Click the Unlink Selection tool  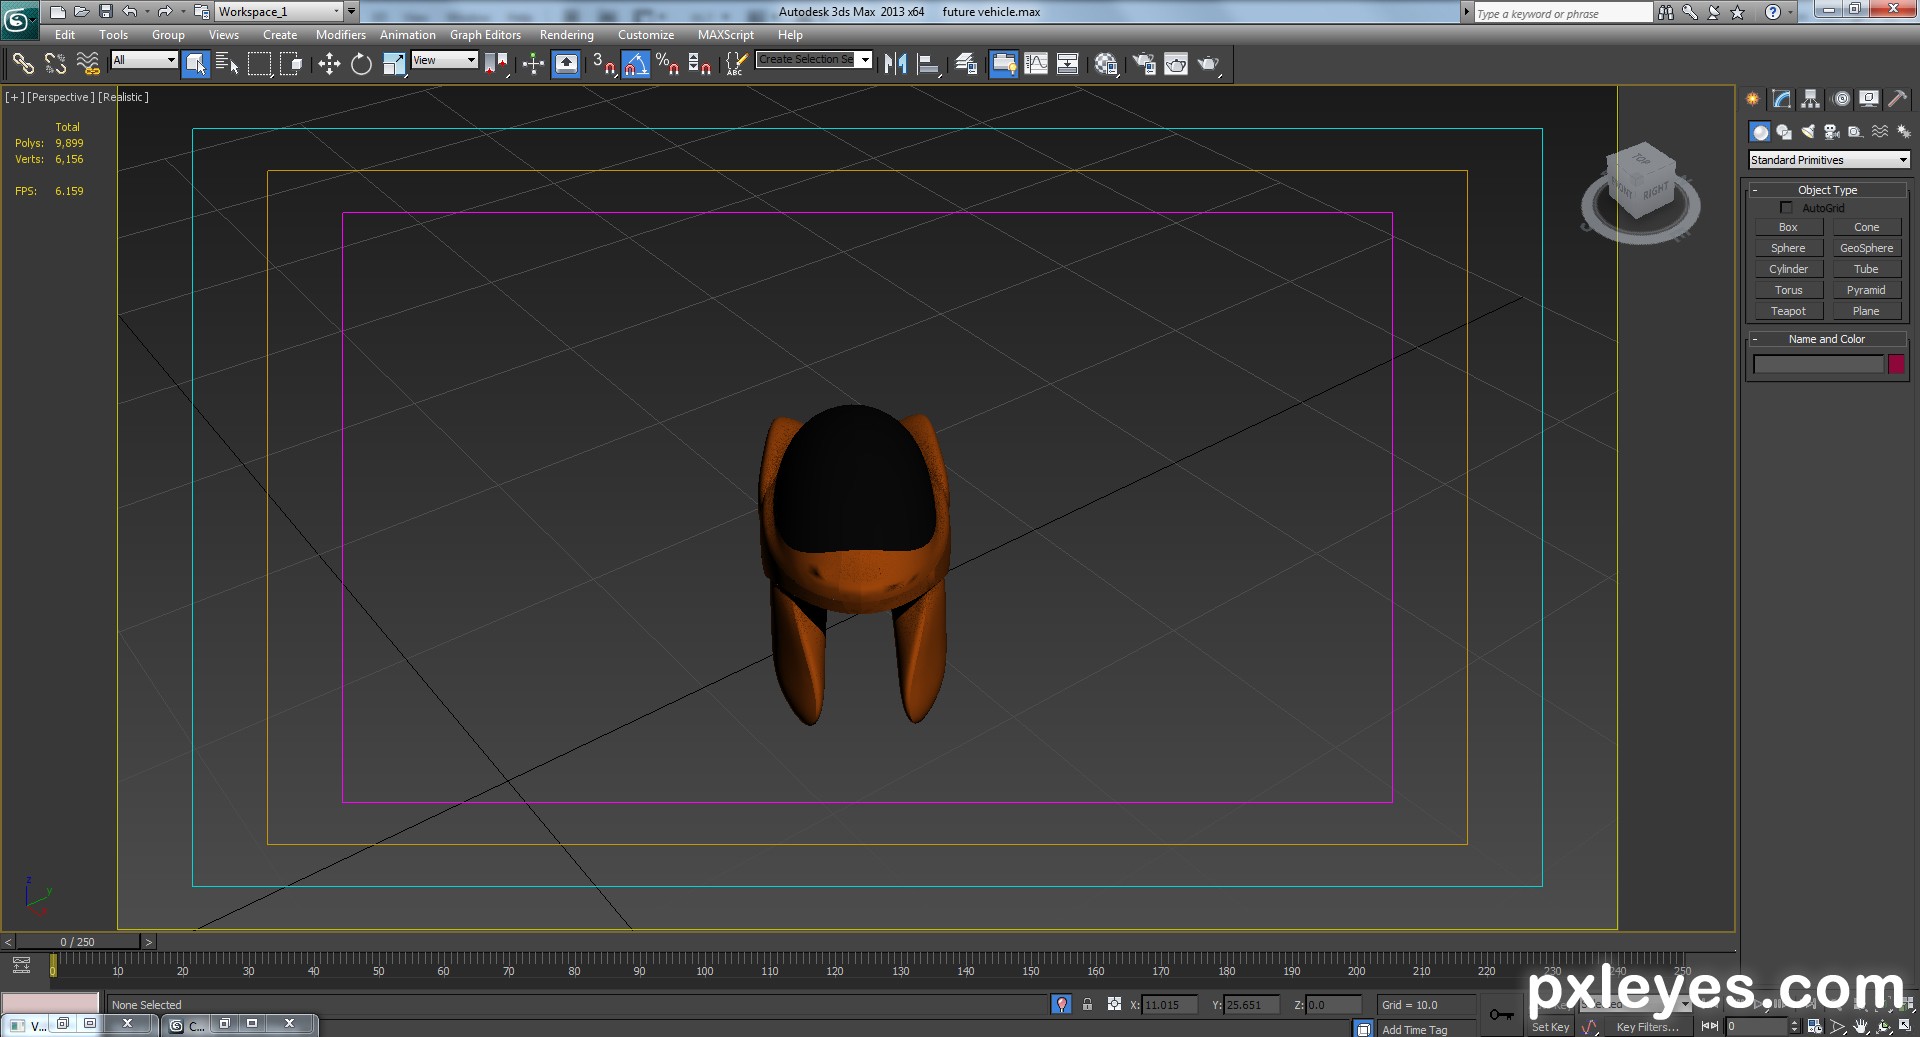tap(55, 64)
